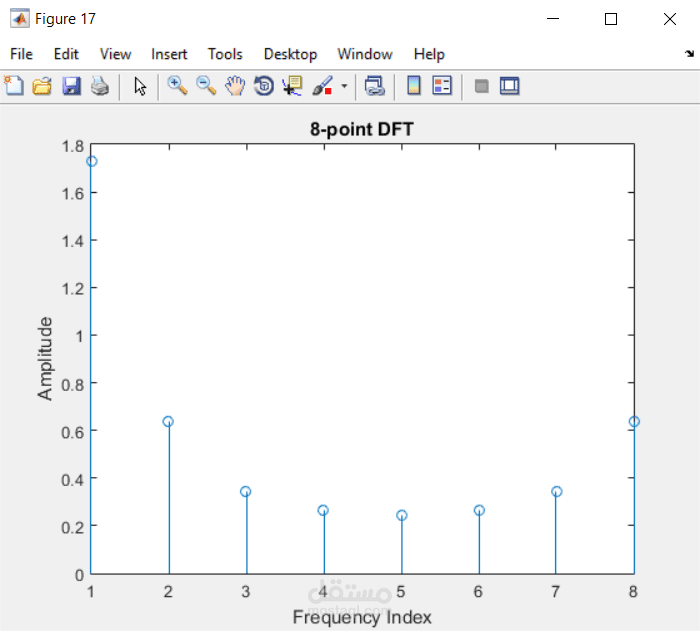This screenshot has height=631, width=700.
Task: Click the 'Amplitude' y-axis label
Action: (x=45, y=359)
